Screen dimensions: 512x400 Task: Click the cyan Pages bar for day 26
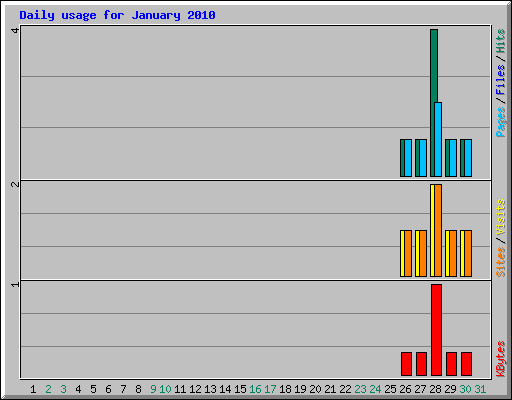(408, 158)
